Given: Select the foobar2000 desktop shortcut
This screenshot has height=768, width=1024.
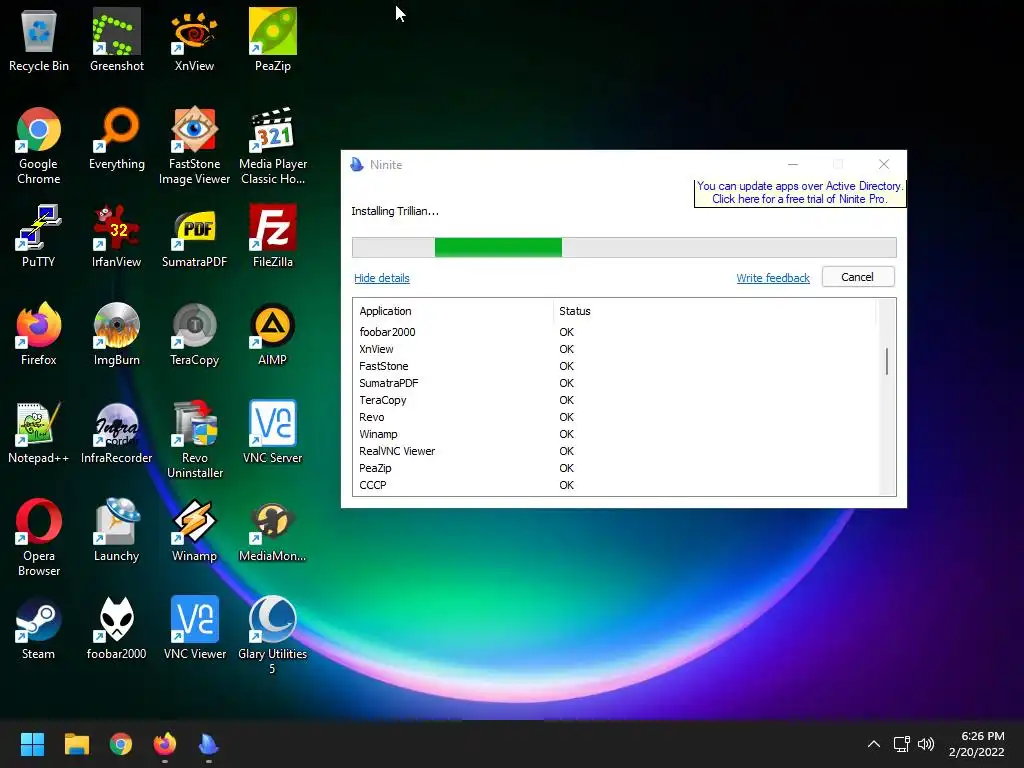Looking at the screenshot, I should 116,628.
